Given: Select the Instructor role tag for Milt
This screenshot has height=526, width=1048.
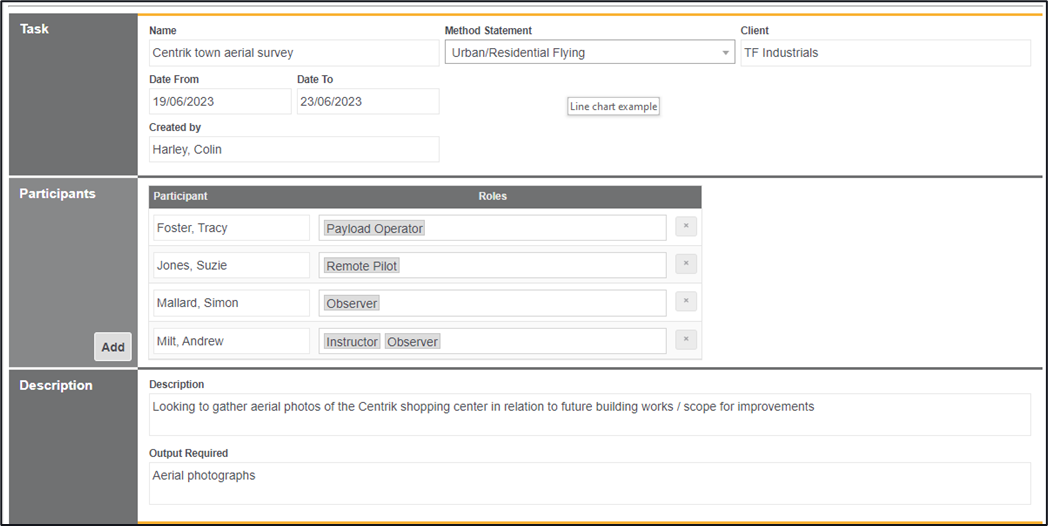Looking at the screenshot, I should (x=352, y=342).
